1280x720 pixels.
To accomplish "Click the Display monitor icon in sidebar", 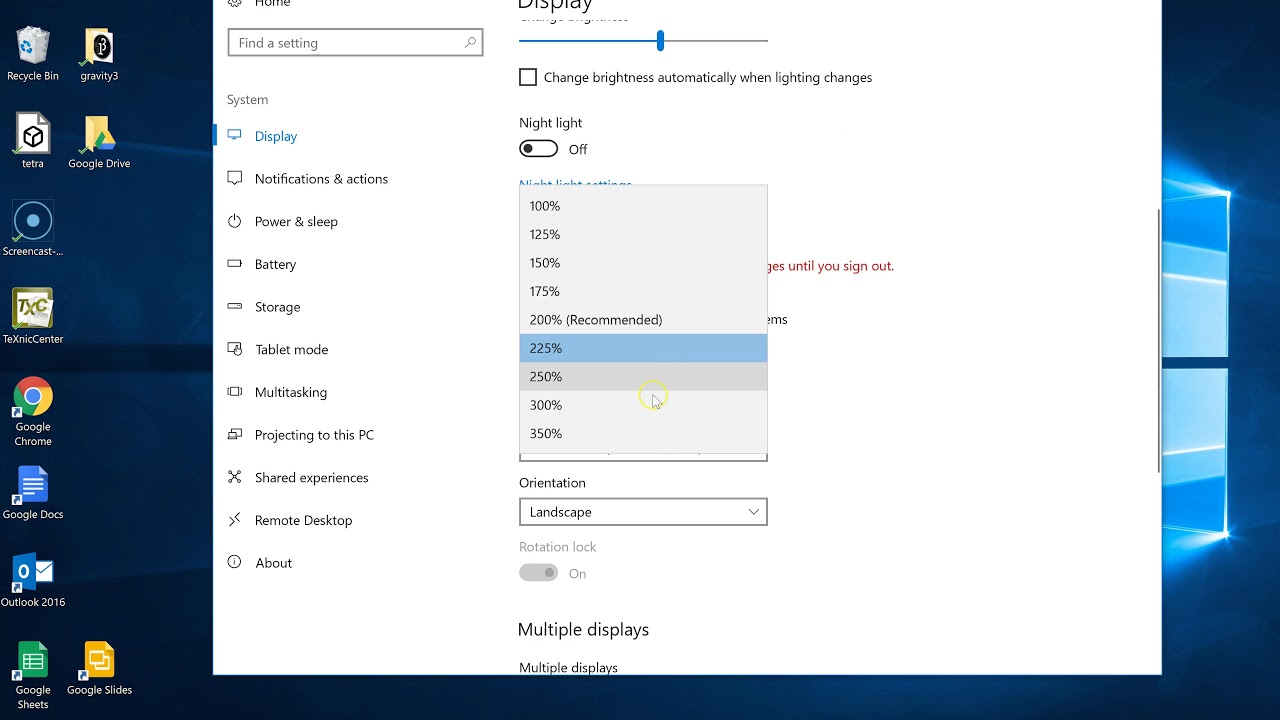I will pos(235,135).
